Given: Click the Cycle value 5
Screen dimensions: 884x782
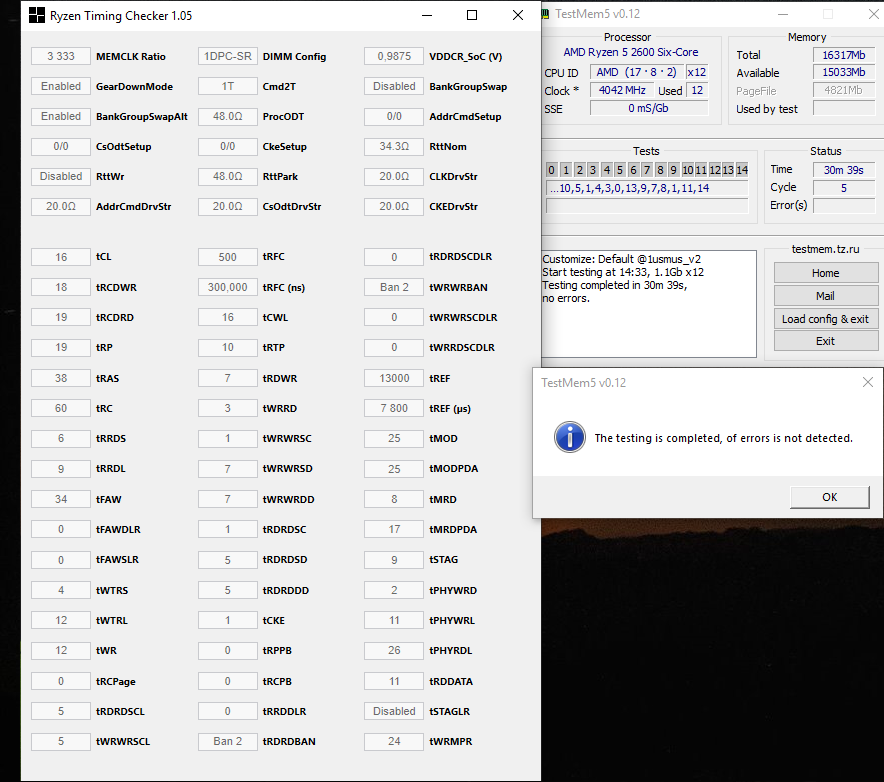Looking at the screenshot, I should (x=843, y=188).
